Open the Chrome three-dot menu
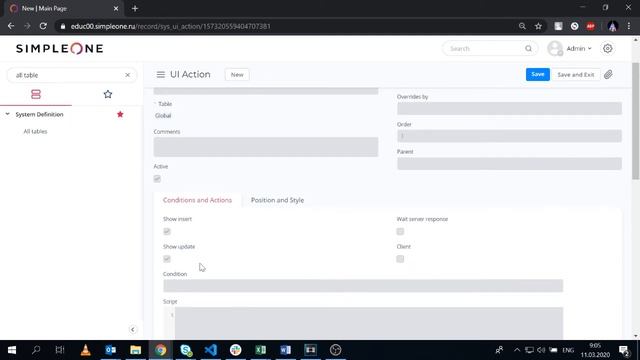 coord(629,26)
